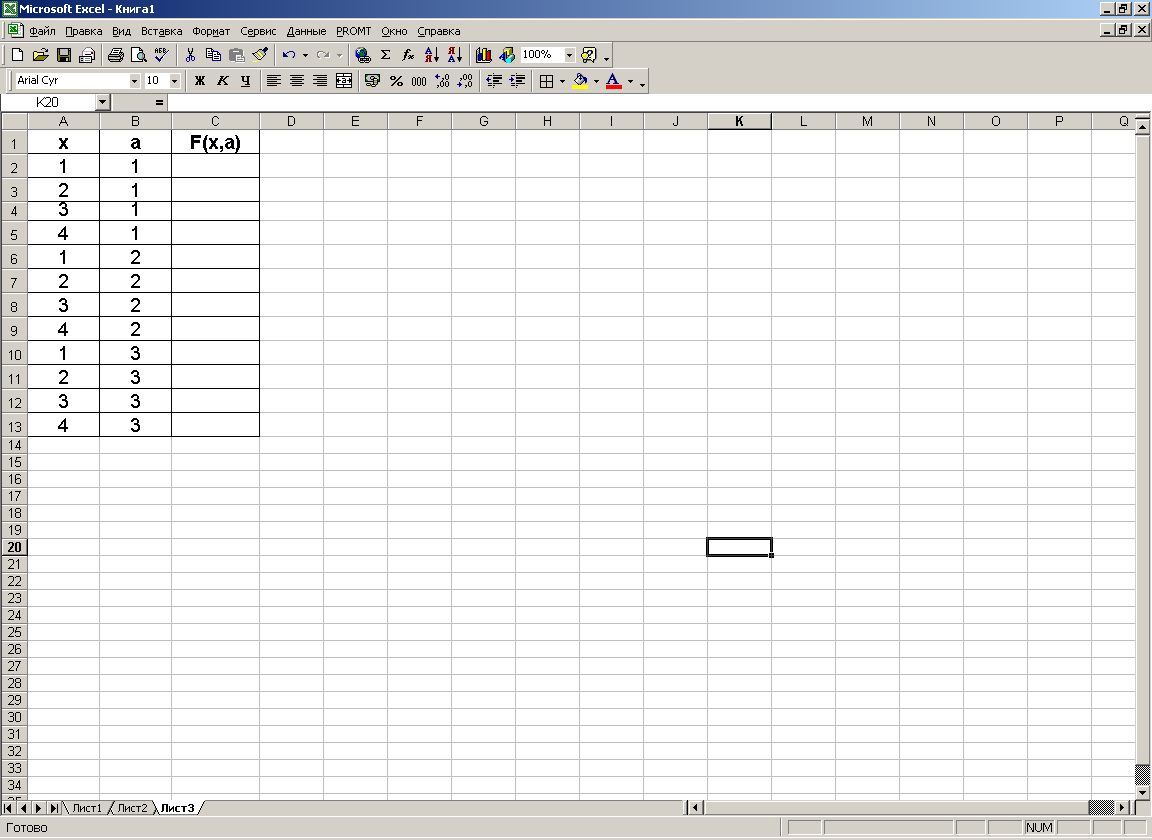This screenshot has height=840, width=1152.
Task: Open the Drawing toolbar icon
Action: [x=507, y=55]
